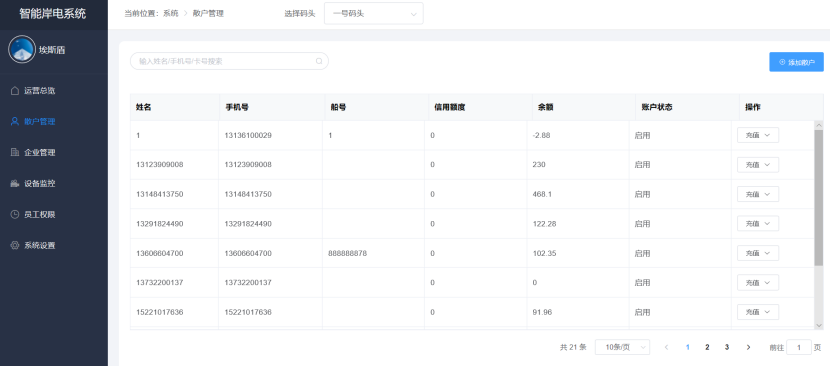Screen dimensions: 832x366
Task: Click the 前往 page number input
Action: click(x=799, y=347)
